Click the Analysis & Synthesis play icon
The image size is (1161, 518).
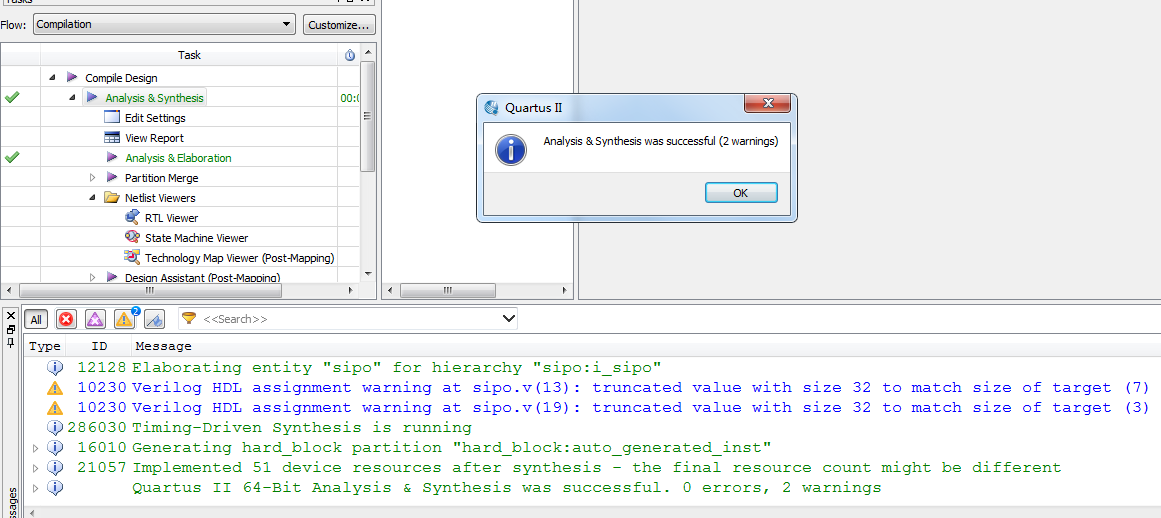point(92,97)
